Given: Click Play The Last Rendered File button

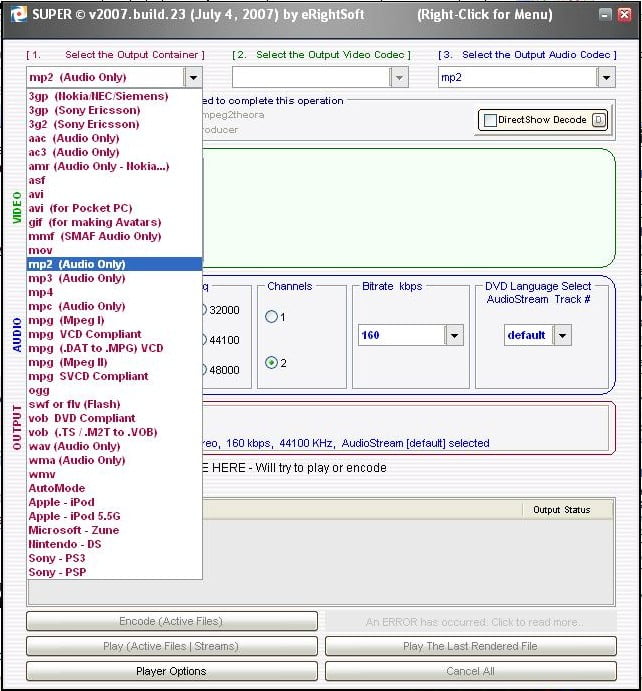Looking at the screenshot, I should 471,646.
